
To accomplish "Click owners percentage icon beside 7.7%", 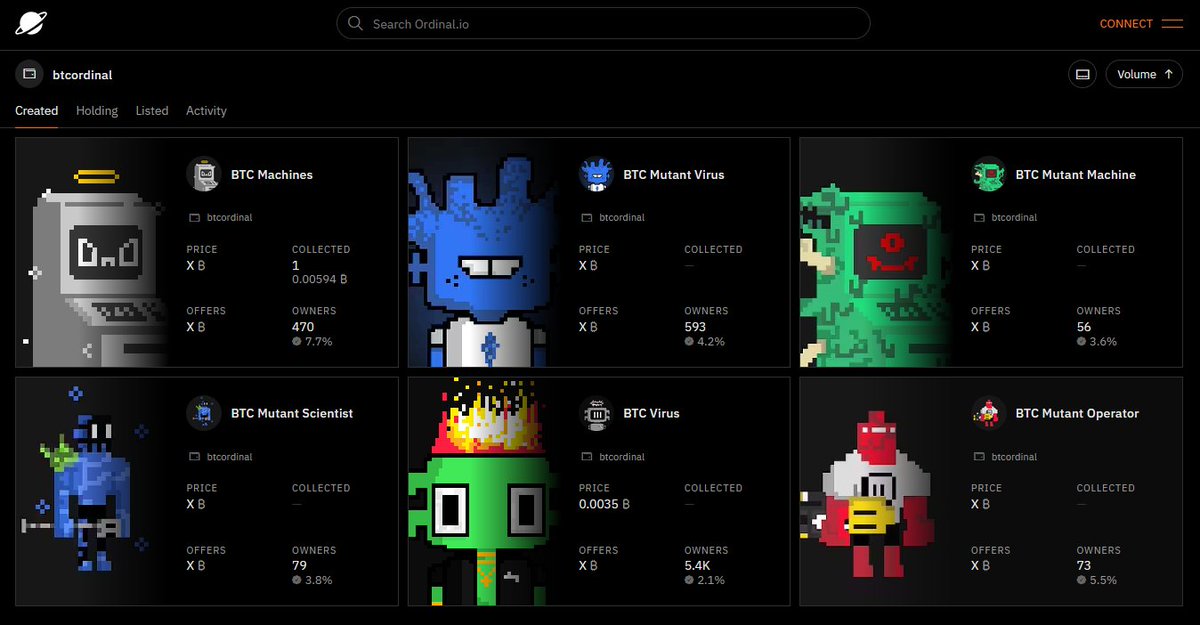I will click(297, 342).
